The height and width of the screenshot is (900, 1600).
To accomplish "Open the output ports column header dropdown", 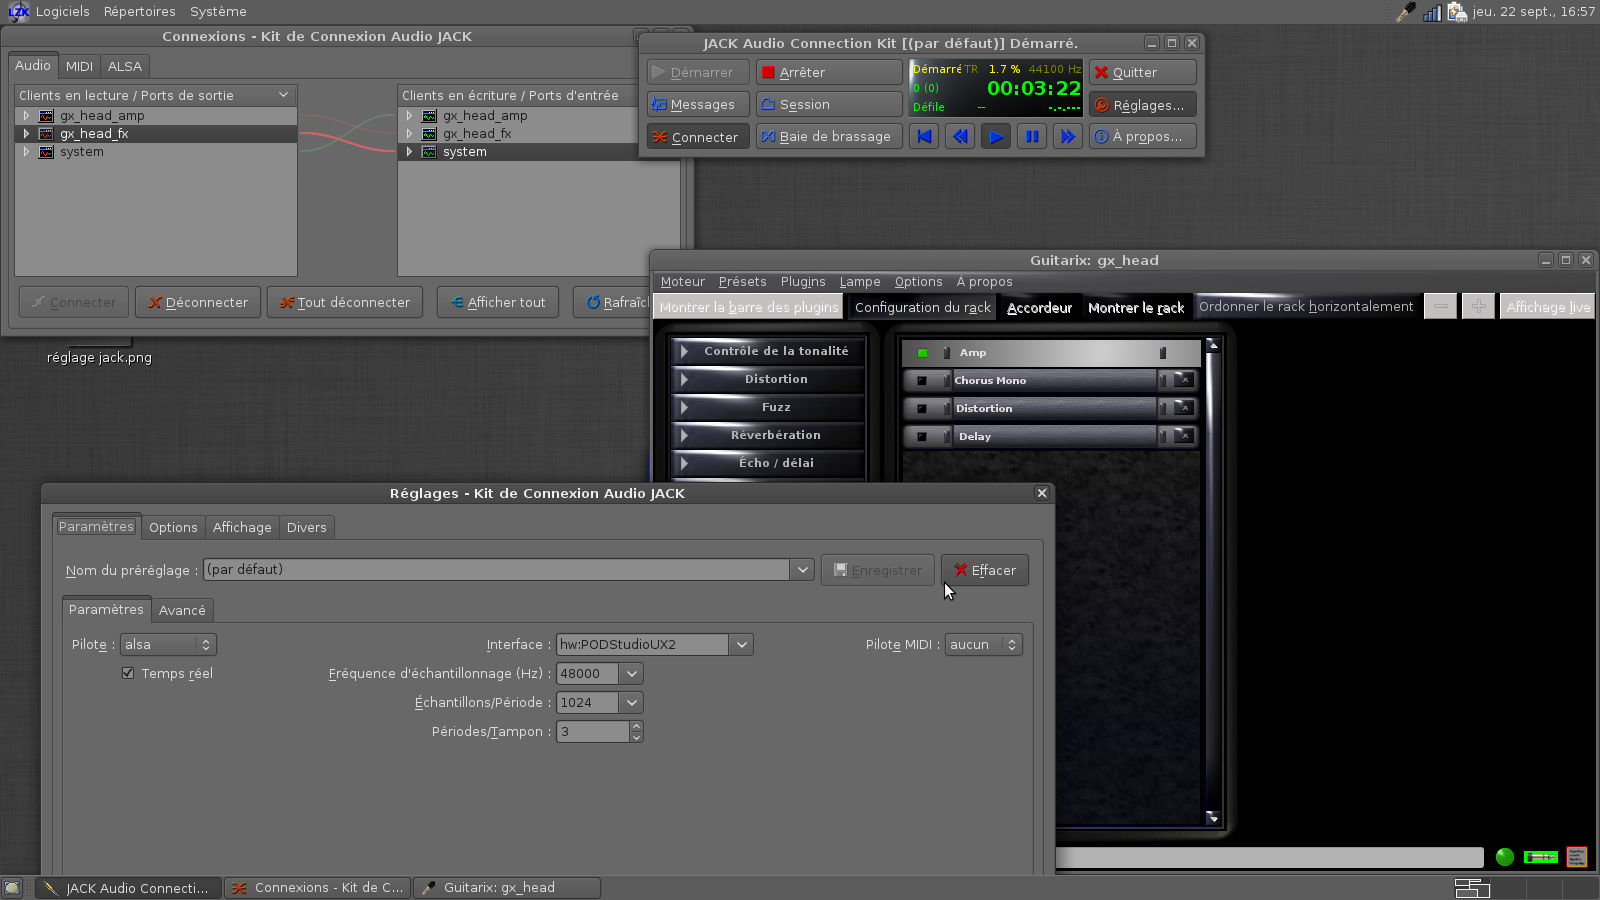I will click(x=283, y=95).
